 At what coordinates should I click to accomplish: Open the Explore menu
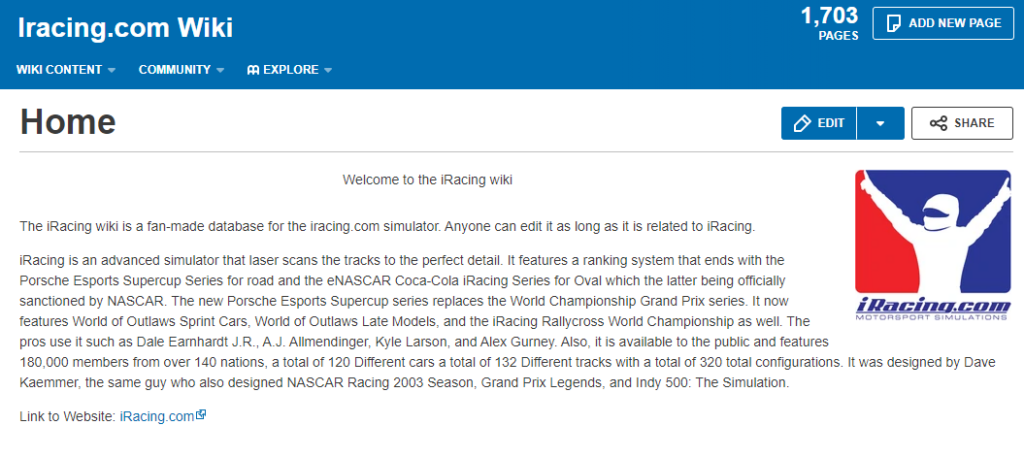point(291,70)
